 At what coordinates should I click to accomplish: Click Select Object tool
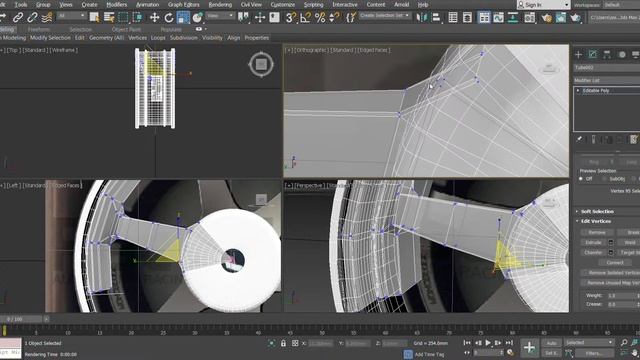(x=94, y=17)
